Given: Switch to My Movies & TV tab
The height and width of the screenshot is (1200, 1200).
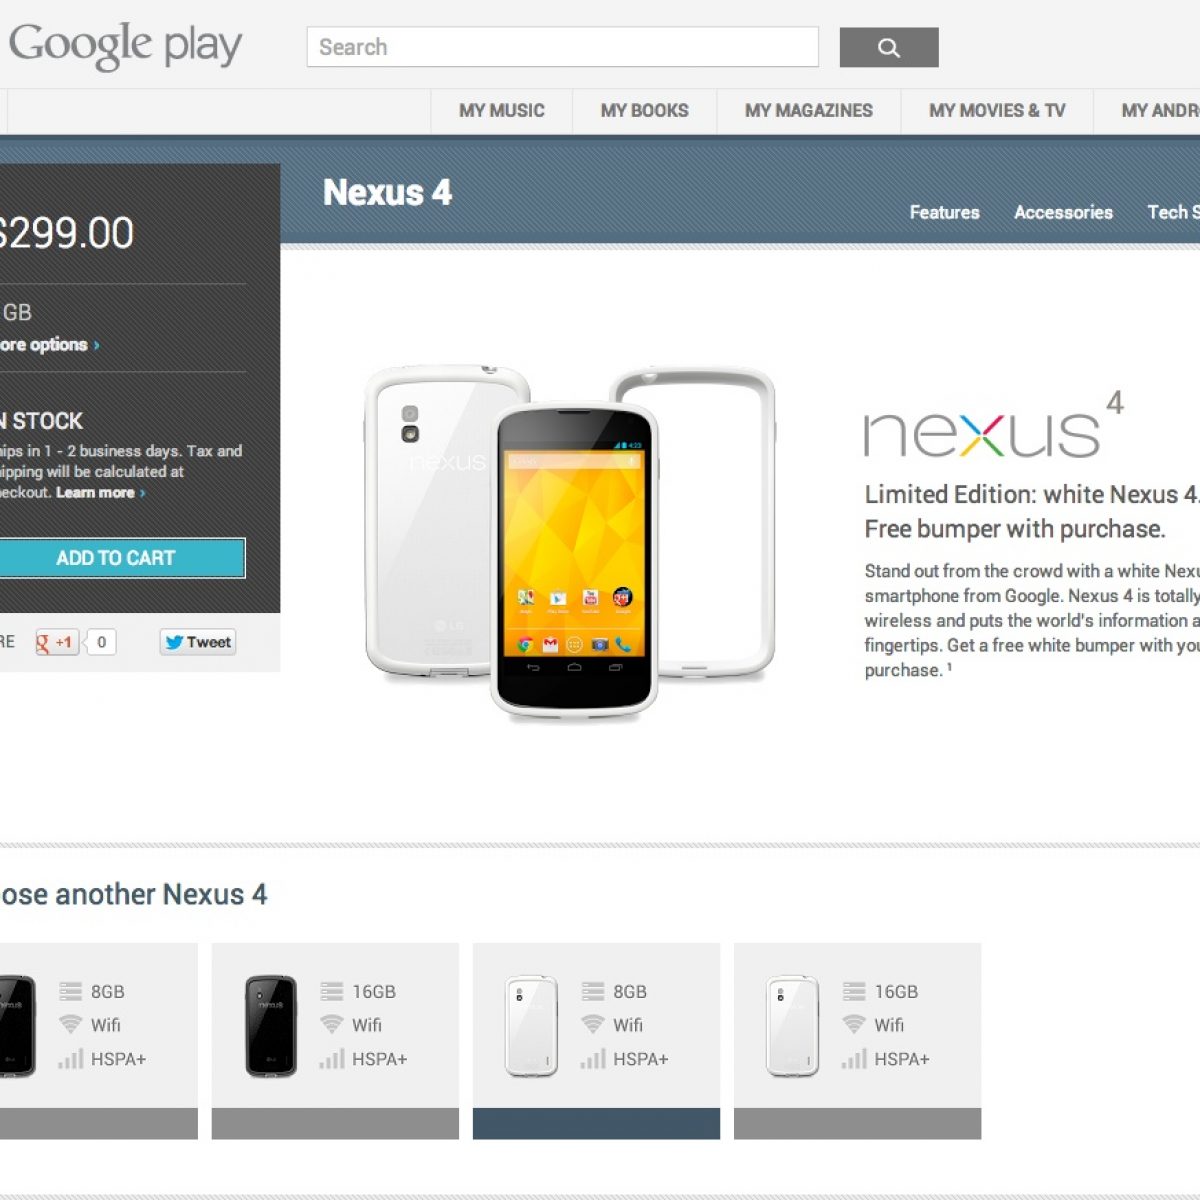Looking at the screenshot, I should coord(997,111).
